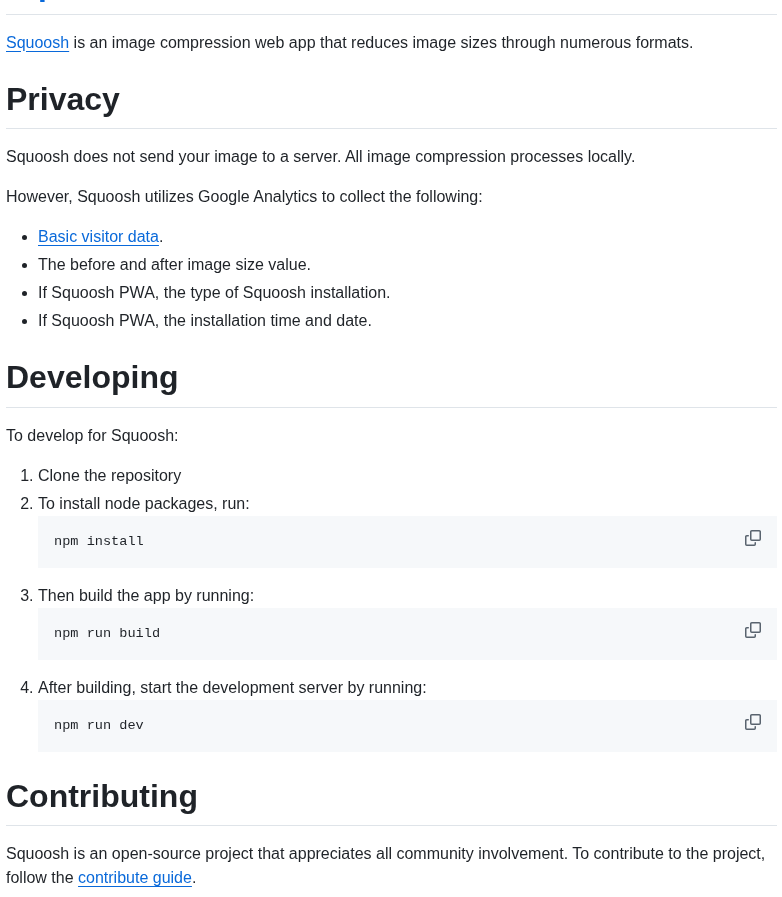The height and width of the screenshot is (897, 782).
Task: Click the Privacy heading
Action: tap(63, 99)
